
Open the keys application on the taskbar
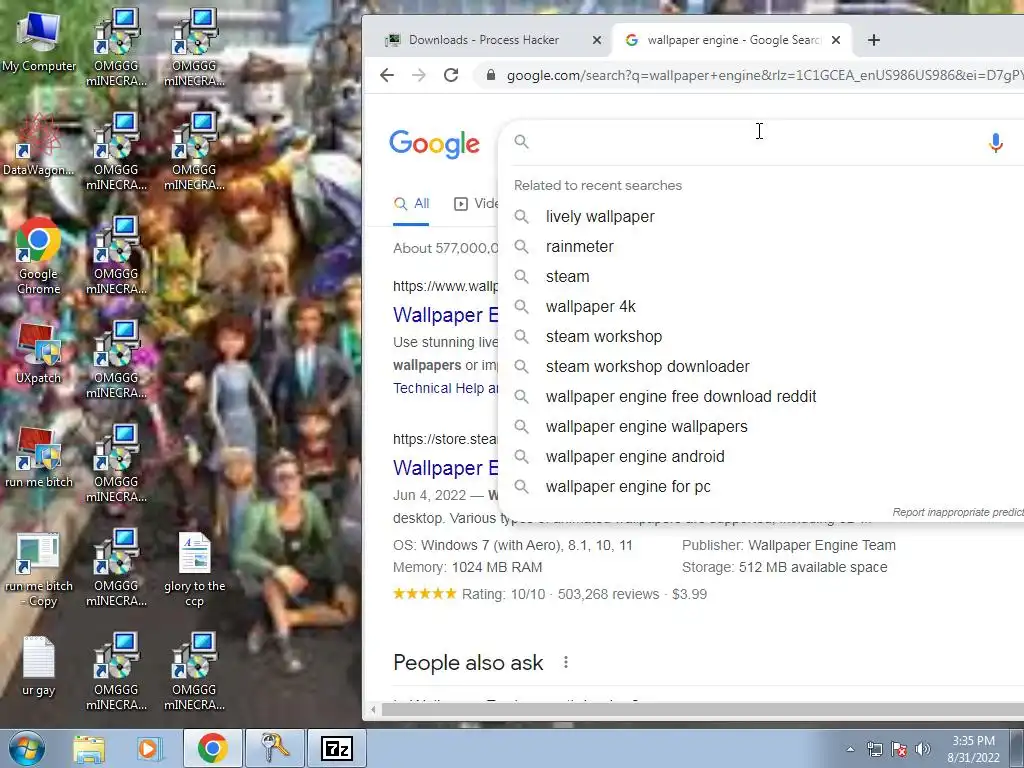point(275,748)
